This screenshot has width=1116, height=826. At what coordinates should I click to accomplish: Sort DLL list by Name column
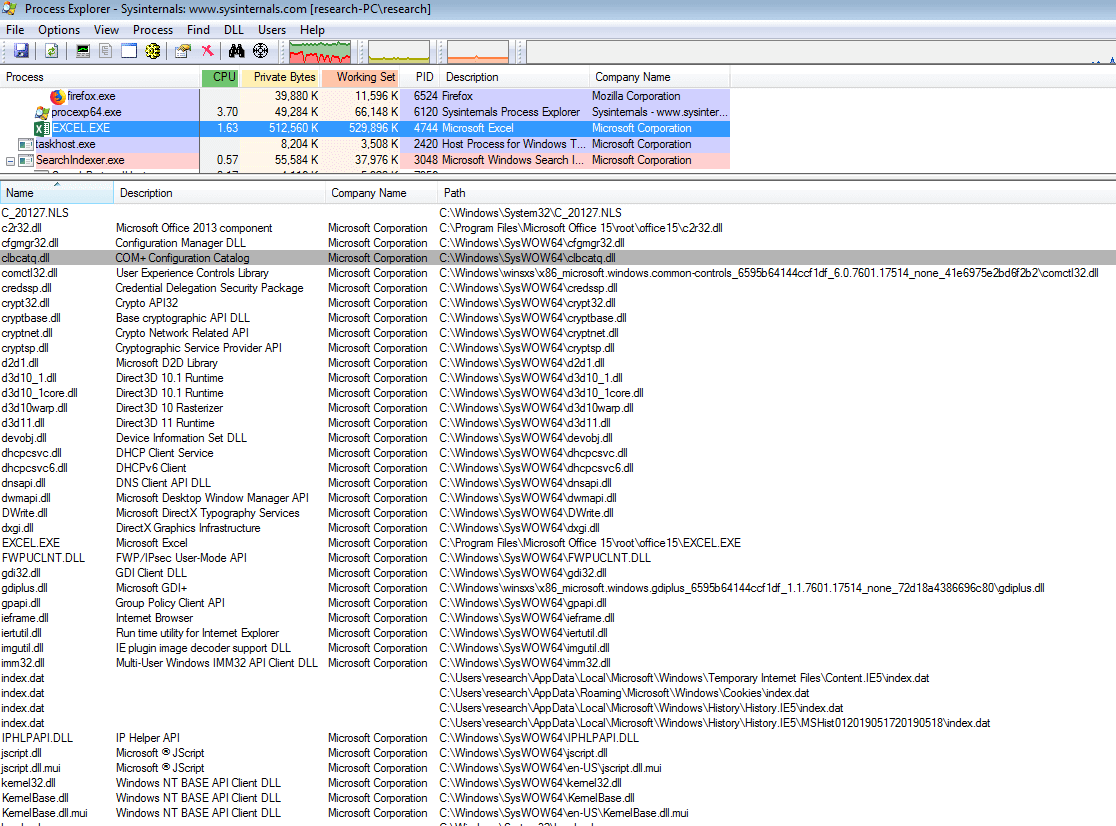point(57,193)
